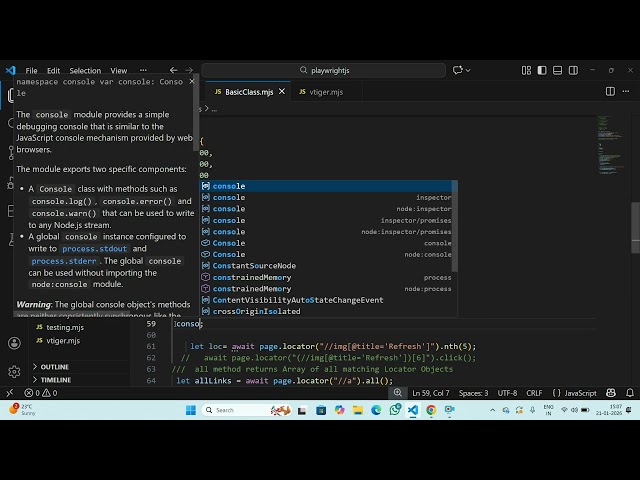Go back using the navigation arrow
The height and width of the screenshot is (480, 640).
172,70
